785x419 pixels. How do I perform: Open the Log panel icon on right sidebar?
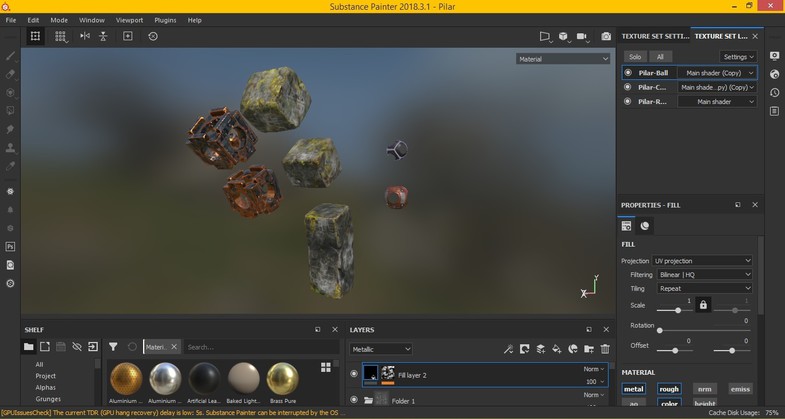tap(774, 111)
